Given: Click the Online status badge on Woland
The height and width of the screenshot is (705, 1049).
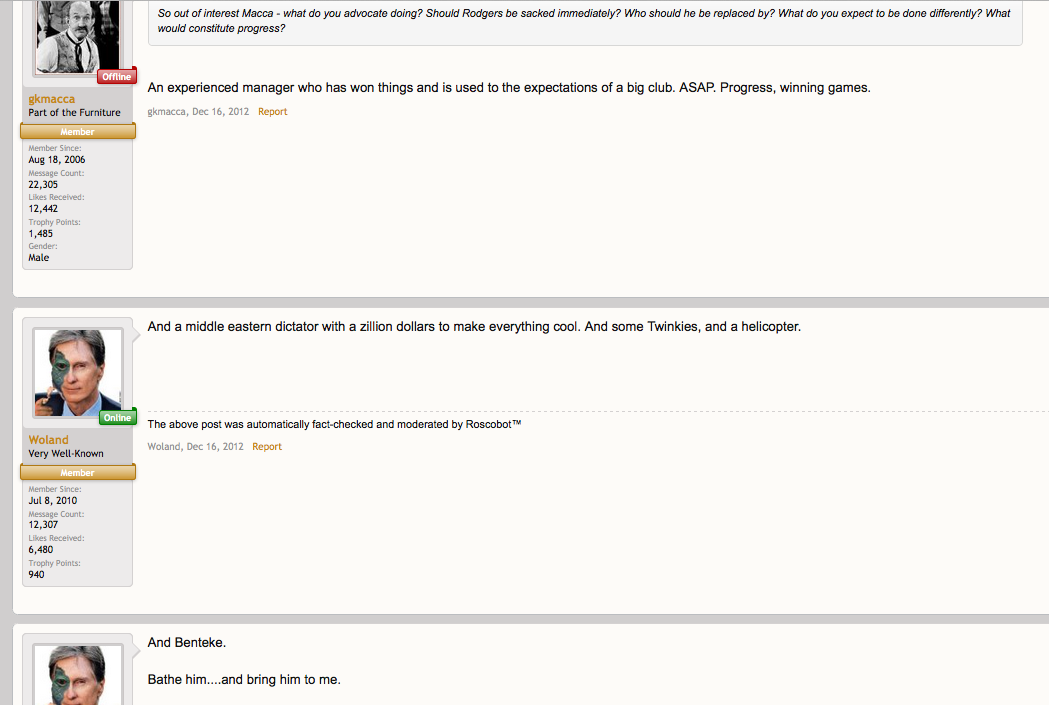Looking at the screenshot, I should pyautogui.click(x=117, y=417).
